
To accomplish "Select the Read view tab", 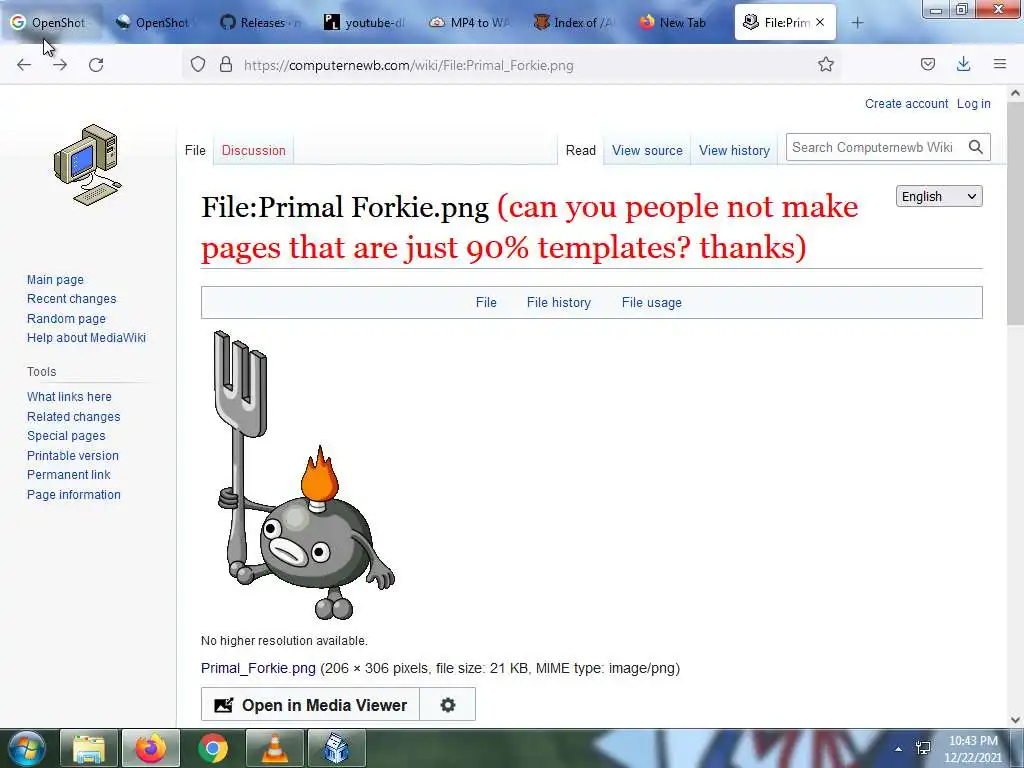I will click(581, 150).
